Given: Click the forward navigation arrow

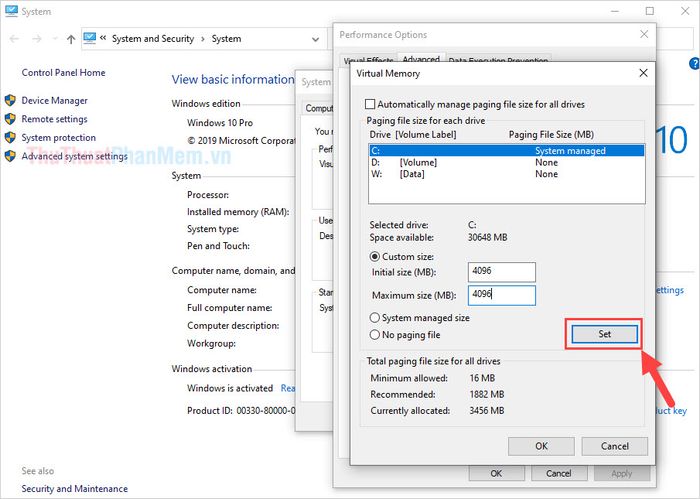Looking at the screenshot, I should click(37, 39).
